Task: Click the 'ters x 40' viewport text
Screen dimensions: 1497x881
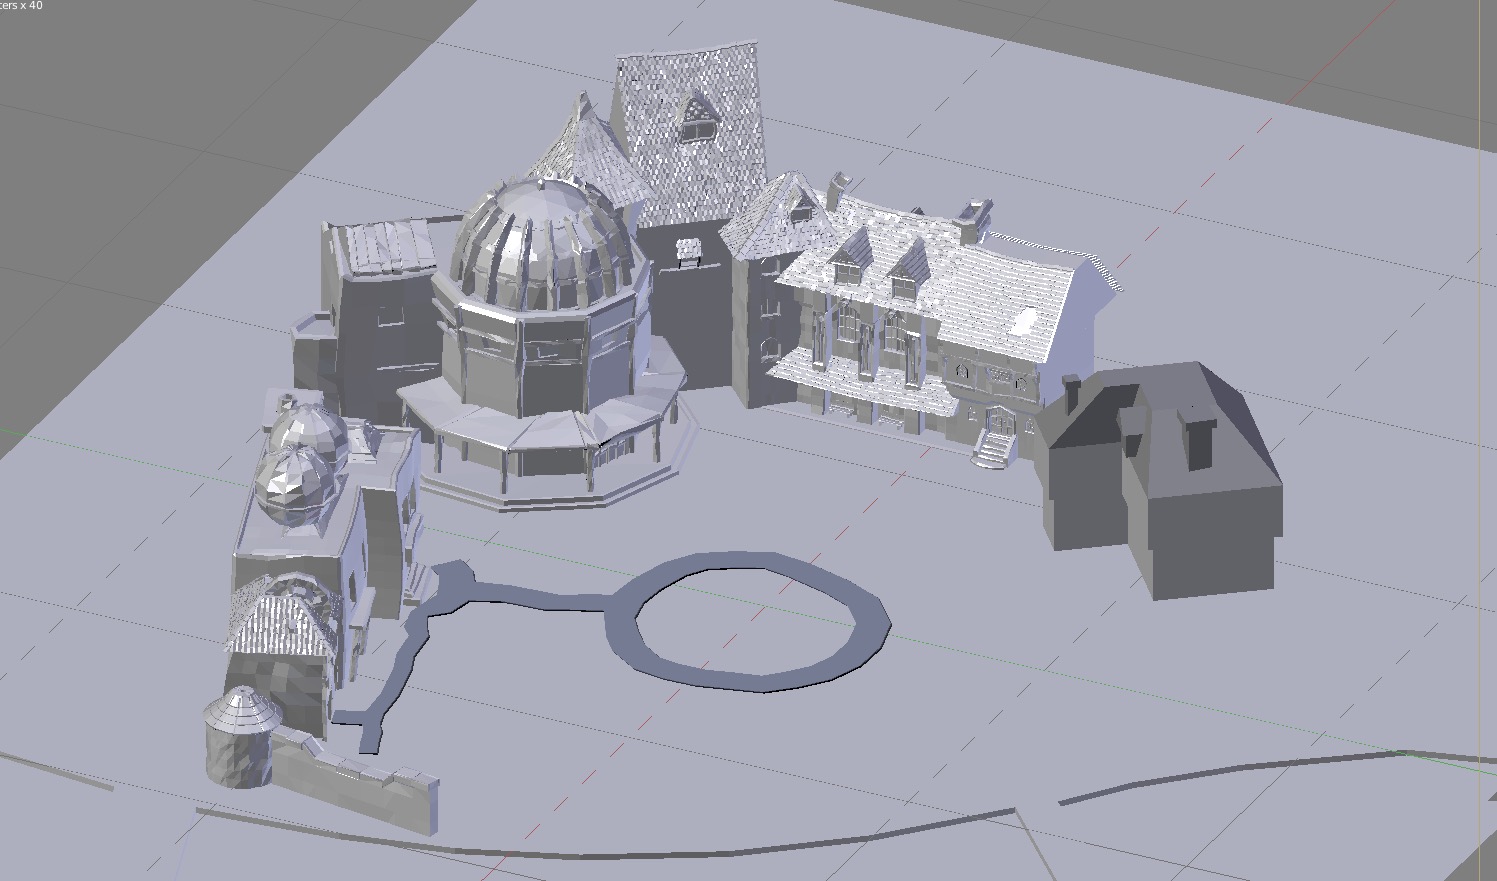Action: (x=21, y=5)
